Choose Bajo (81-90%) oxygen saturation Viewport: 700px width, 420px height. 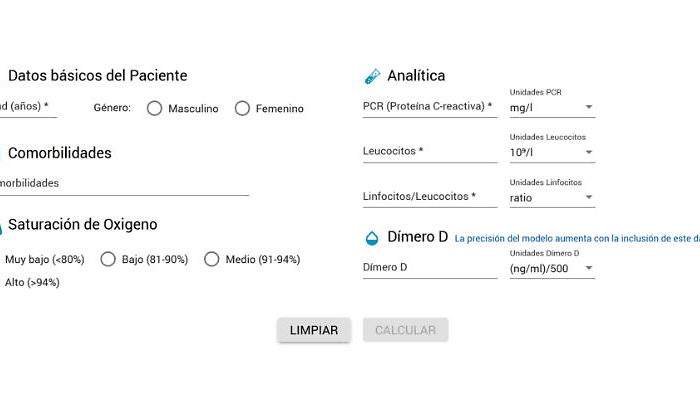(x=108, y=259)
